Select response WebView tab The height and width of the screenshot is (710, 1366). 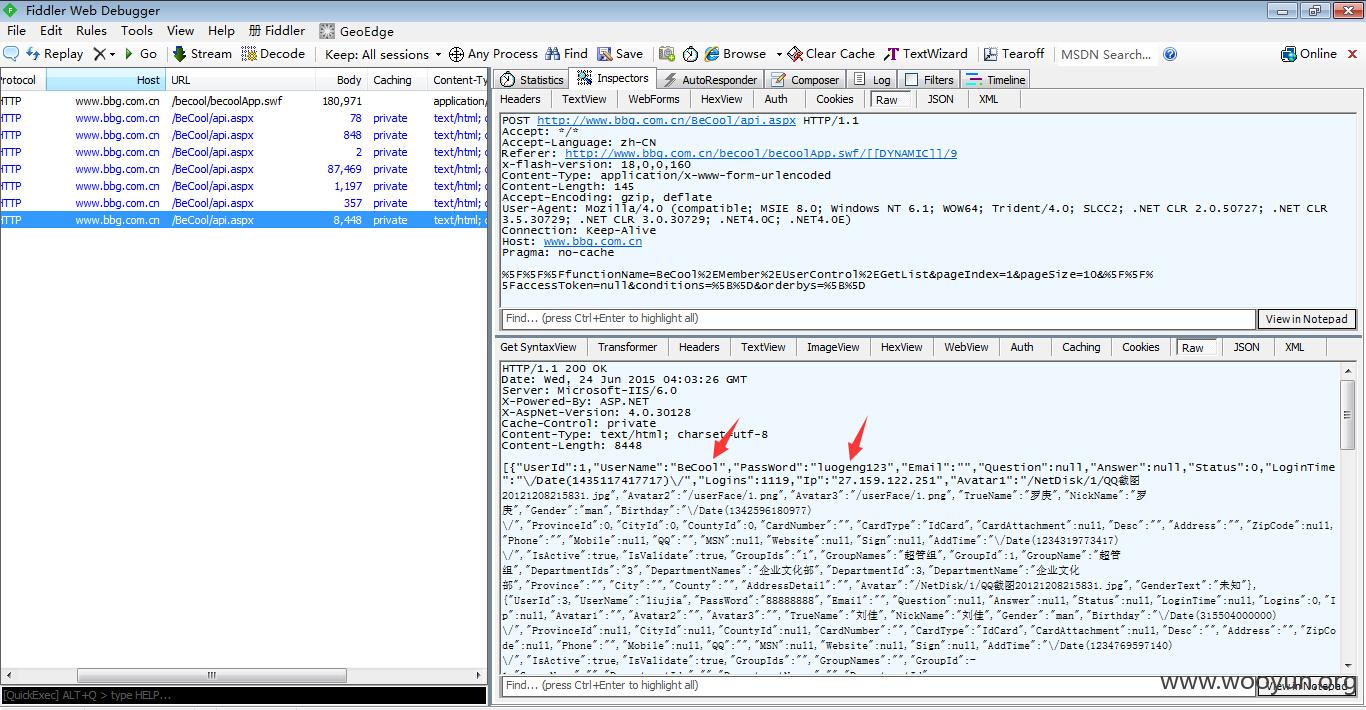click(x=966, y=347)
